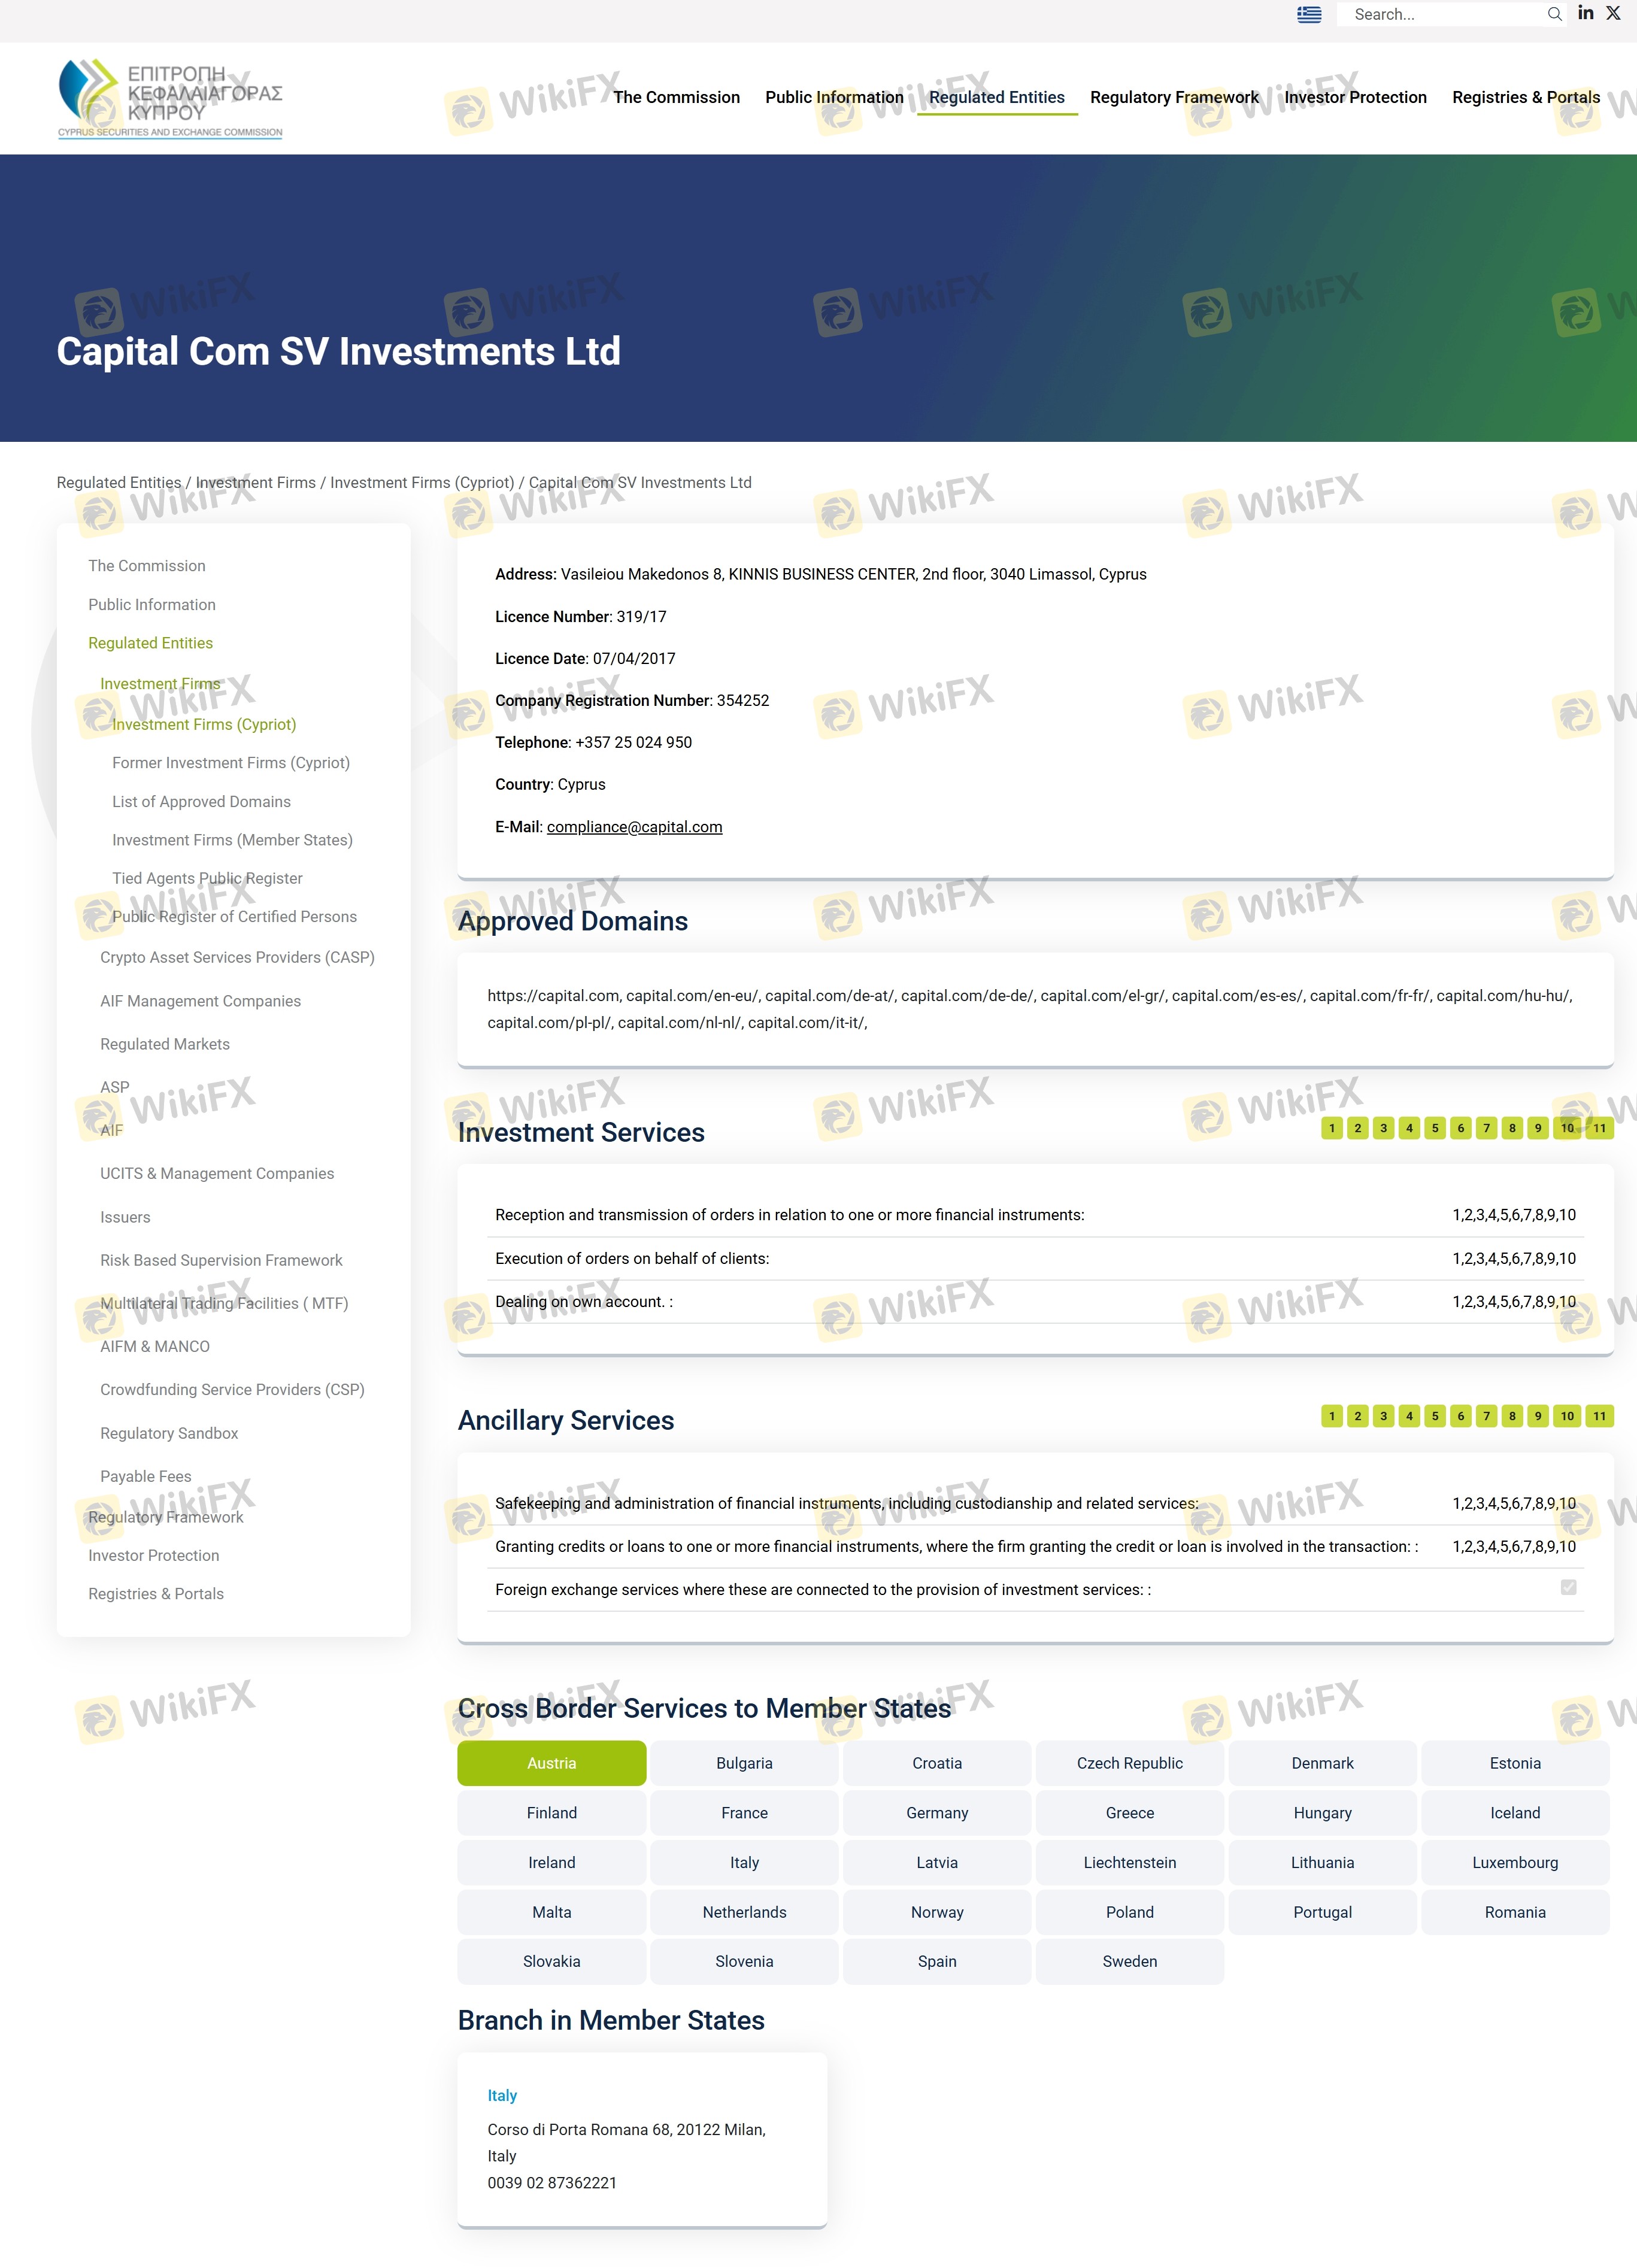Select the Germany member state tab
1637x2268 pixels.
(937, 1813)
